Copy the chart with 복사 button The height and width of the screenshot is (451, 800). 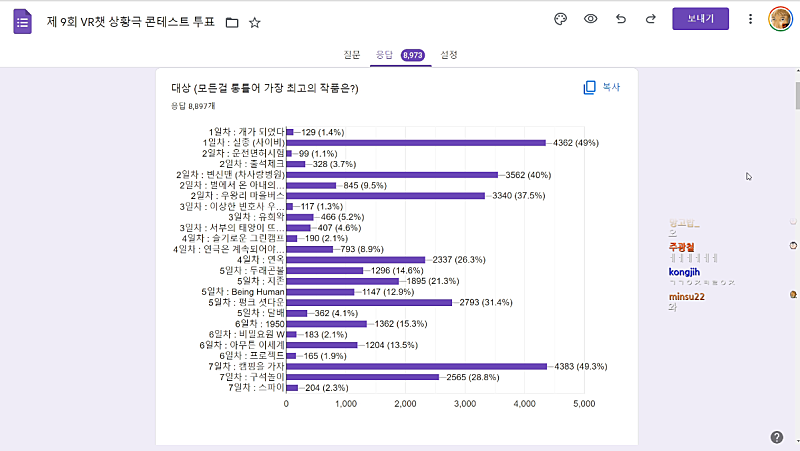tap(602, 87)
